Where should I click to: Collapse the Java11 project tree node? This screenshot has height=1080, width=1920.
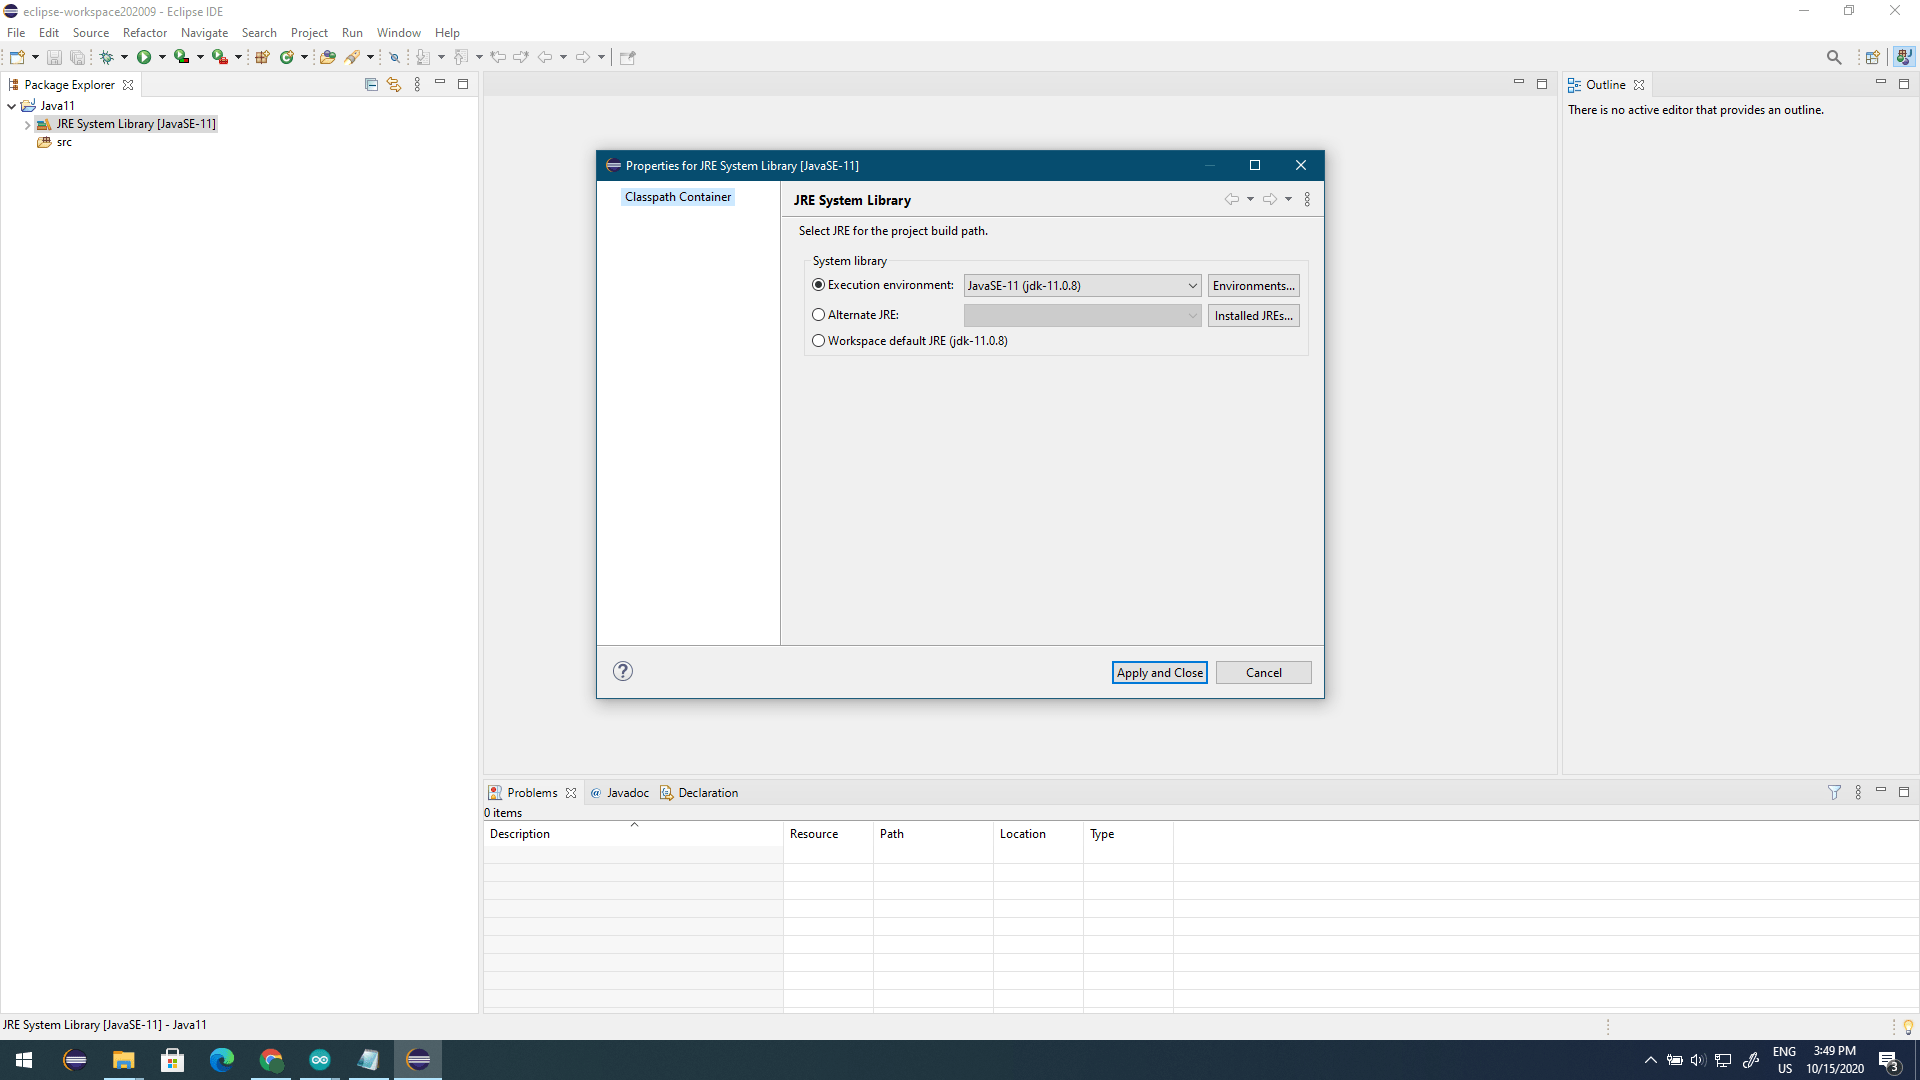(12, 106)
